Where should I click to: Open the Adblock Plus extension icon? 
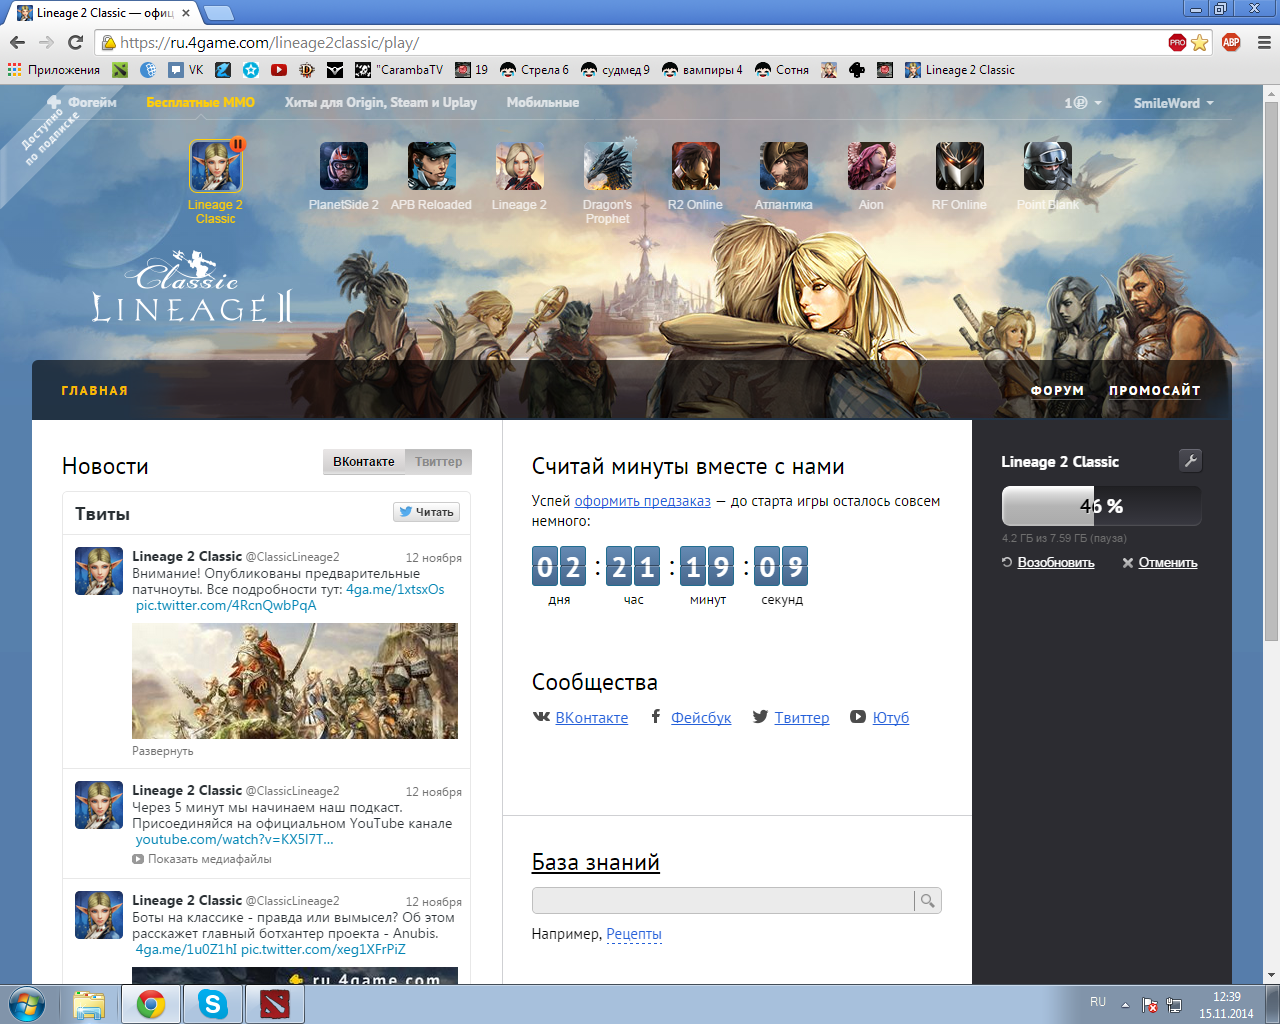[1231, 42]
